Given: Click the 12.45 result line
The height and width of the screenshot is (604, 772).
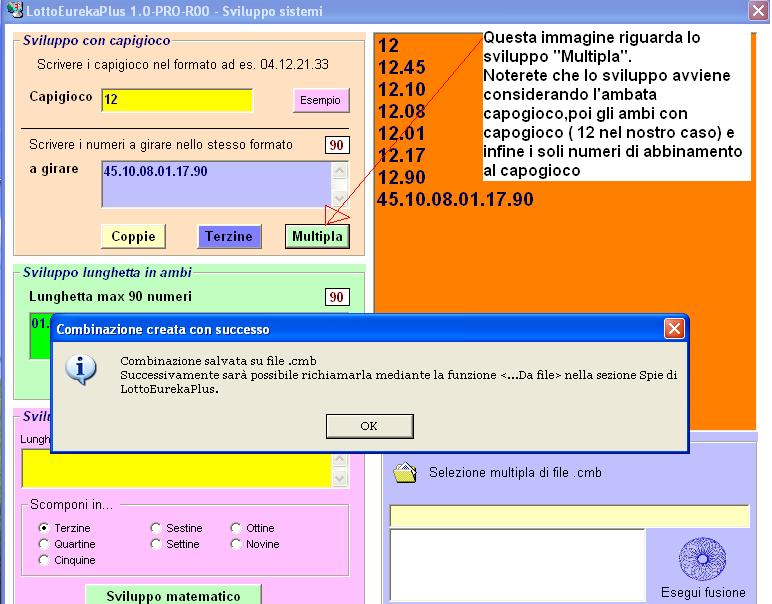Looking at the screenshot, I should point(402,67).
